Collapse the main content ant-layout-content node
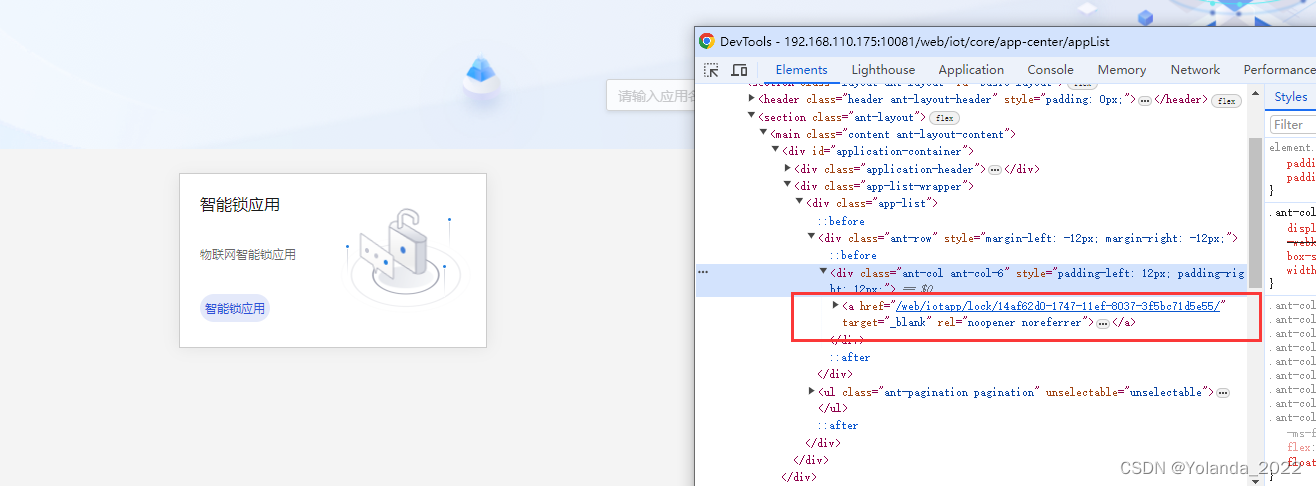 pyautogui.click(x=764, y=134)
